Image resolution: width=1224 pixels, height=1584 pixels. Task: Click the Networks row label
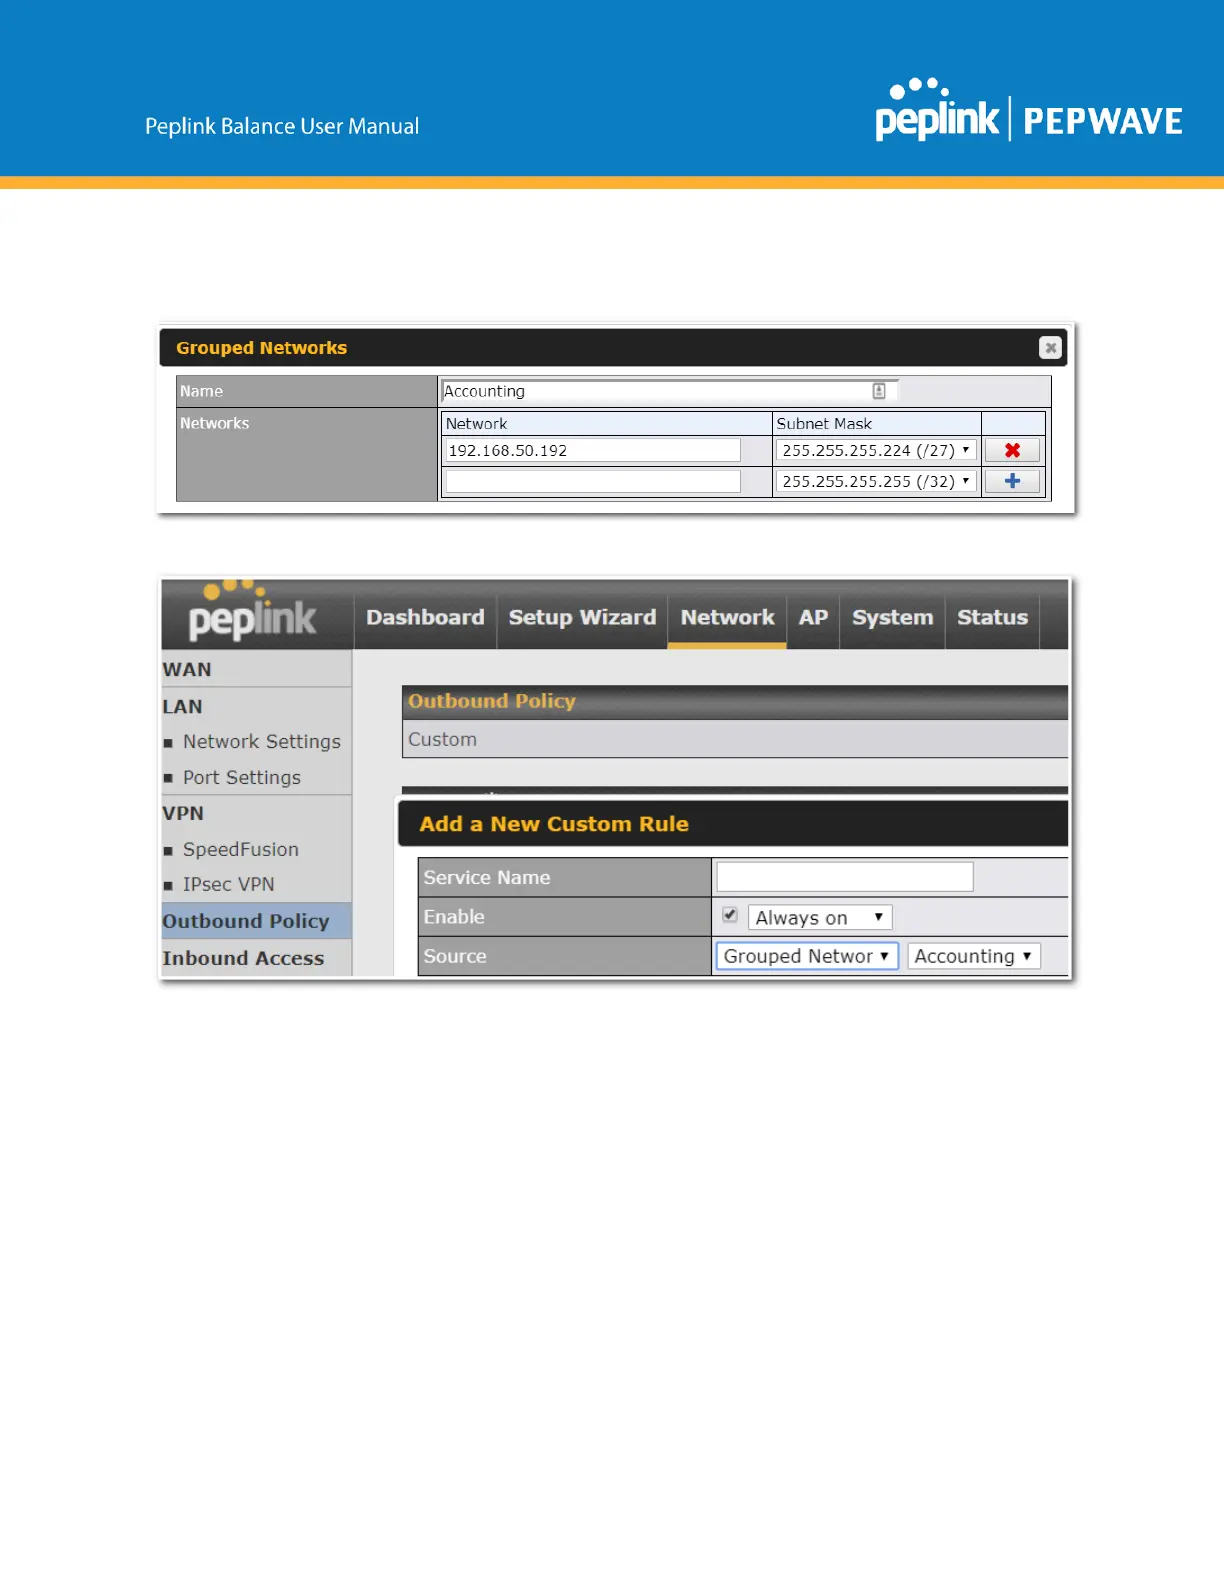click(214, 423)
